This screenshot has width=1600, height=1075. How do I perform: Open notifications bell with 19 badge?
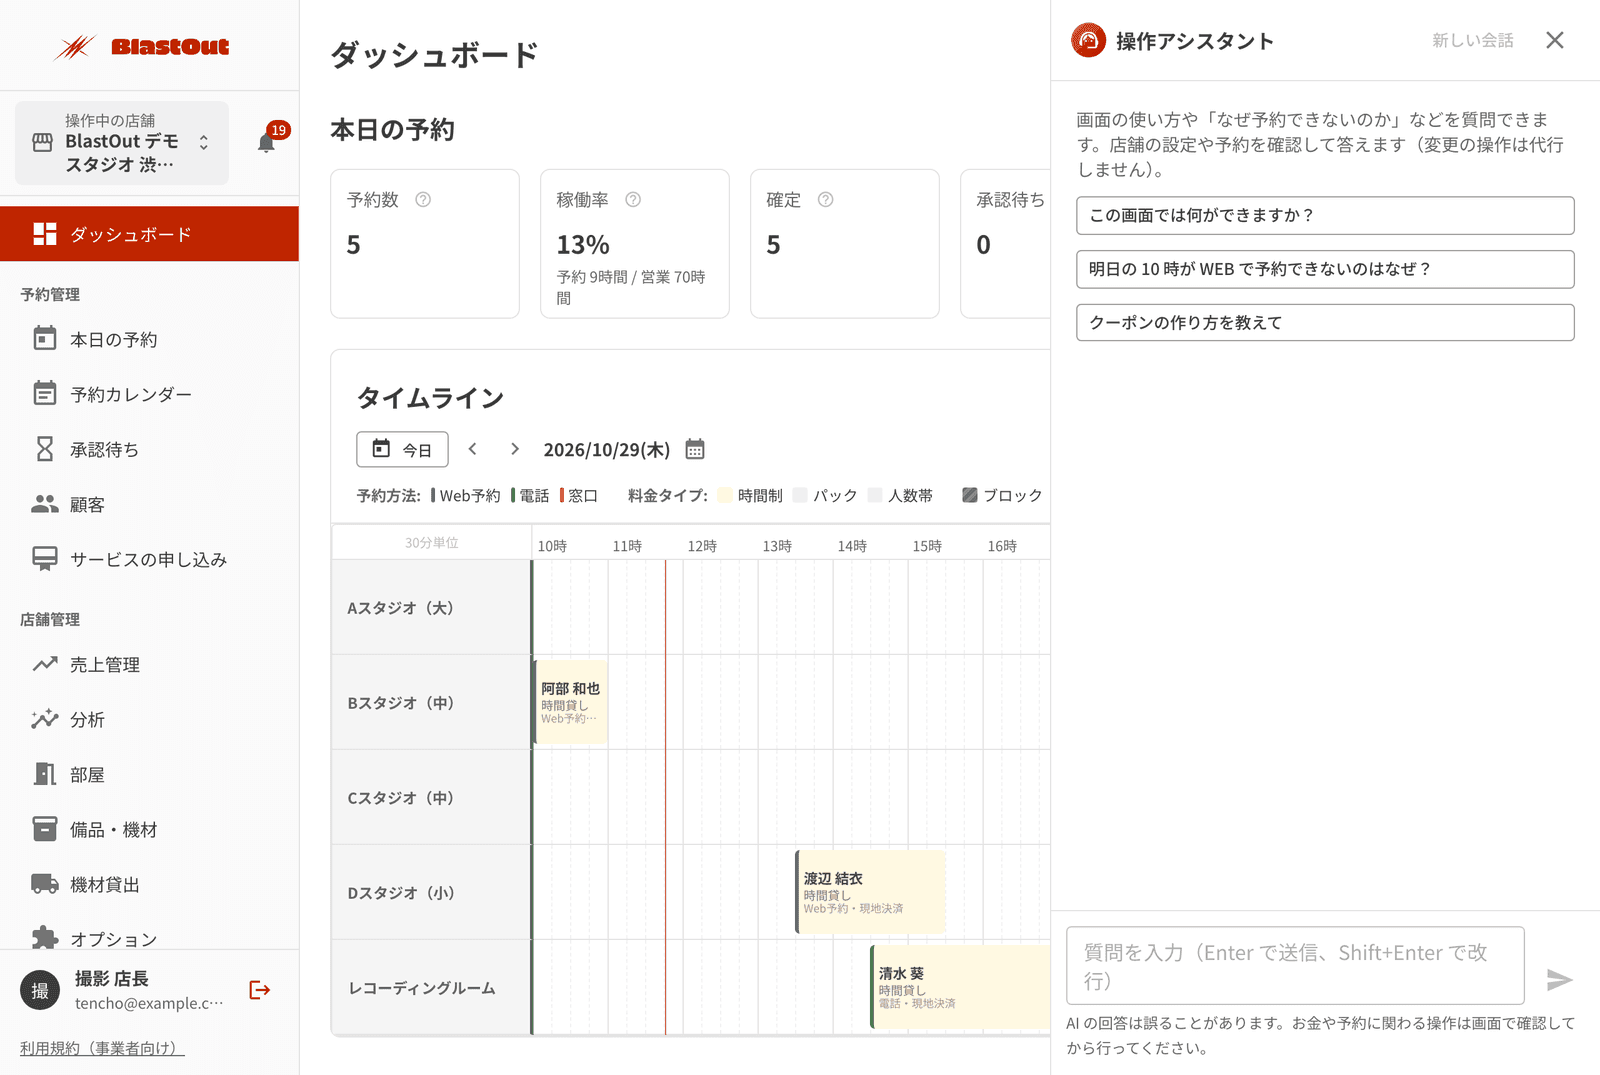[266, 142]
